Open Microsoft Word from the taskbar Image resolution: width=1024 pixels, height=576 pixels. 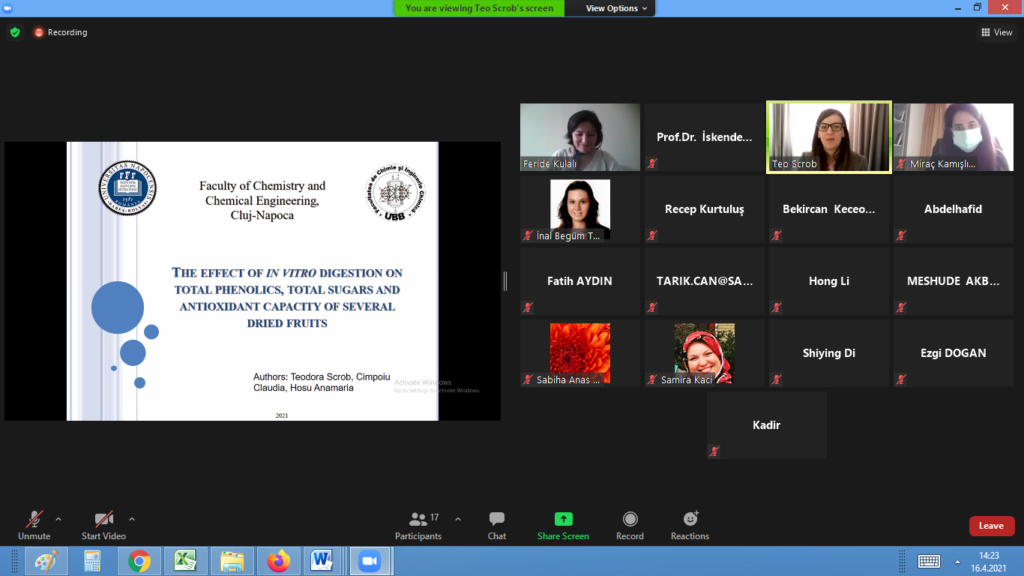click(x=322, y=561)
